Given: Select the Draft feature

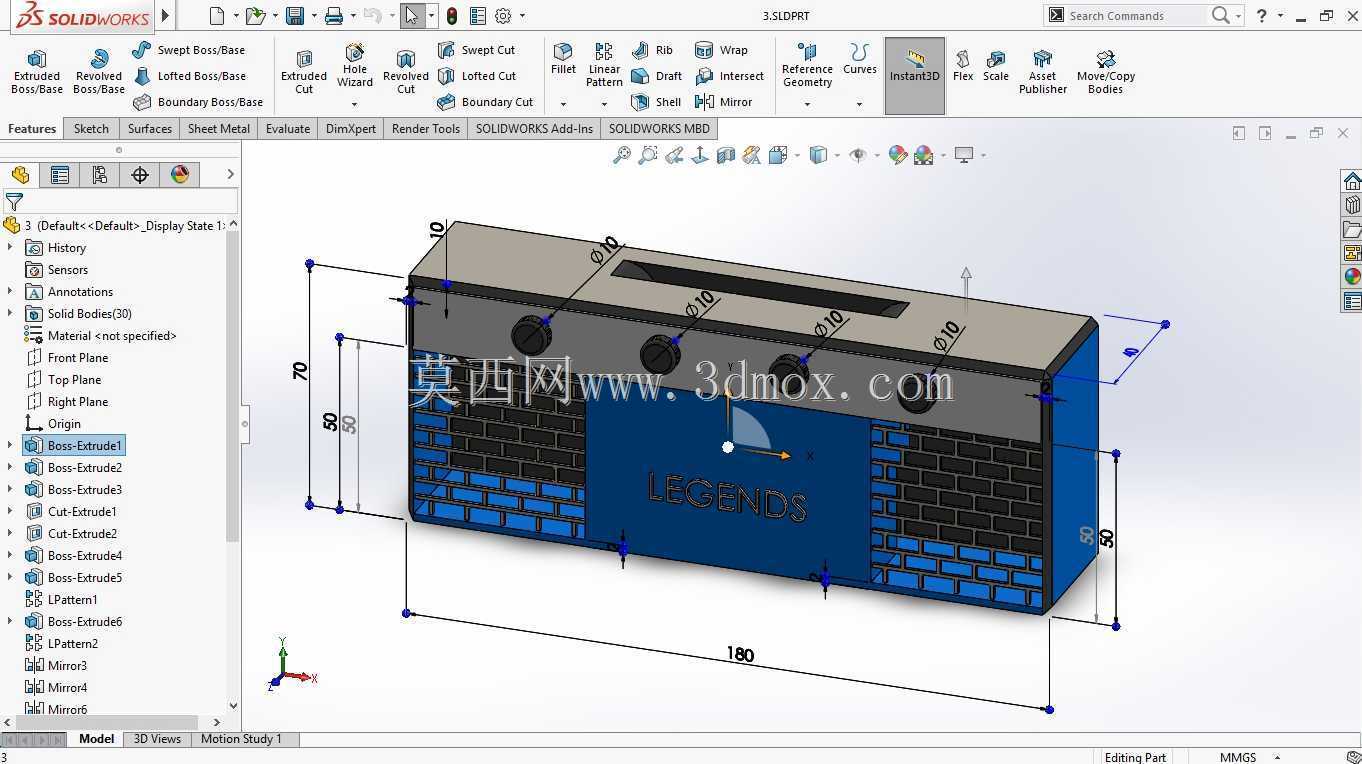Looking at the screenshot, I should 656,76.
